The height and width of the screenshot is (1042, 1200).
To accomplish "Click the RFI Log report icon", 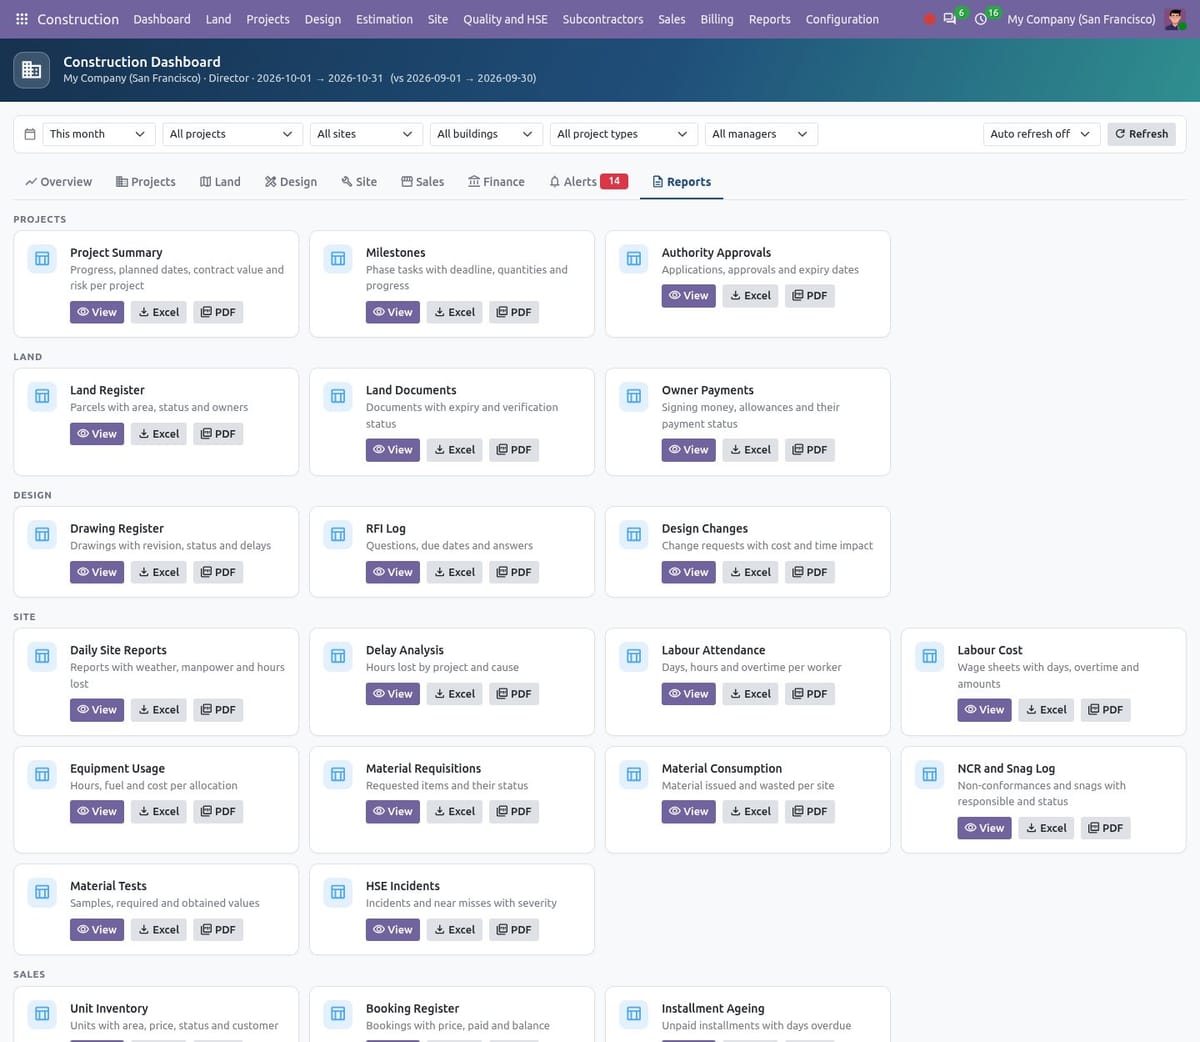I will (x=338, y=534).
